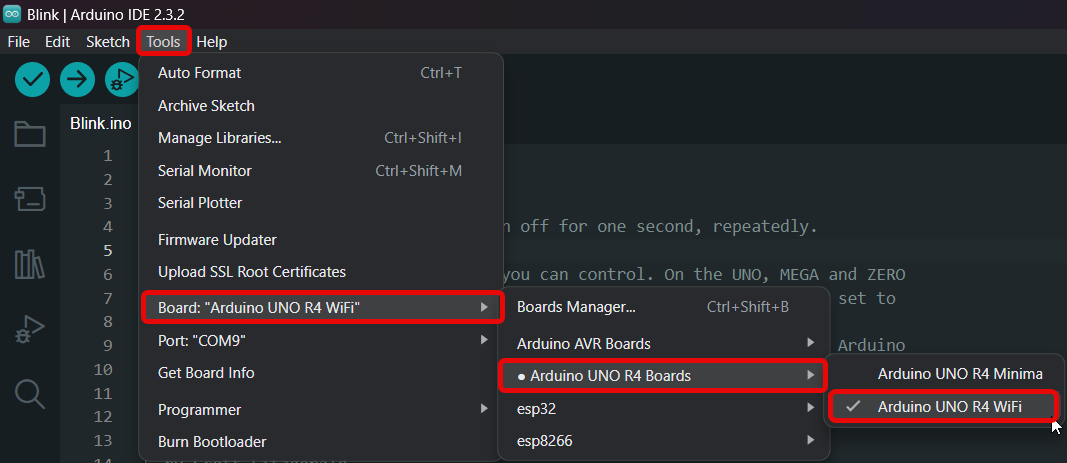Click the word "repeatedly." in the code comment
Screen dimensions: 1067x463
tap(764, 227)
